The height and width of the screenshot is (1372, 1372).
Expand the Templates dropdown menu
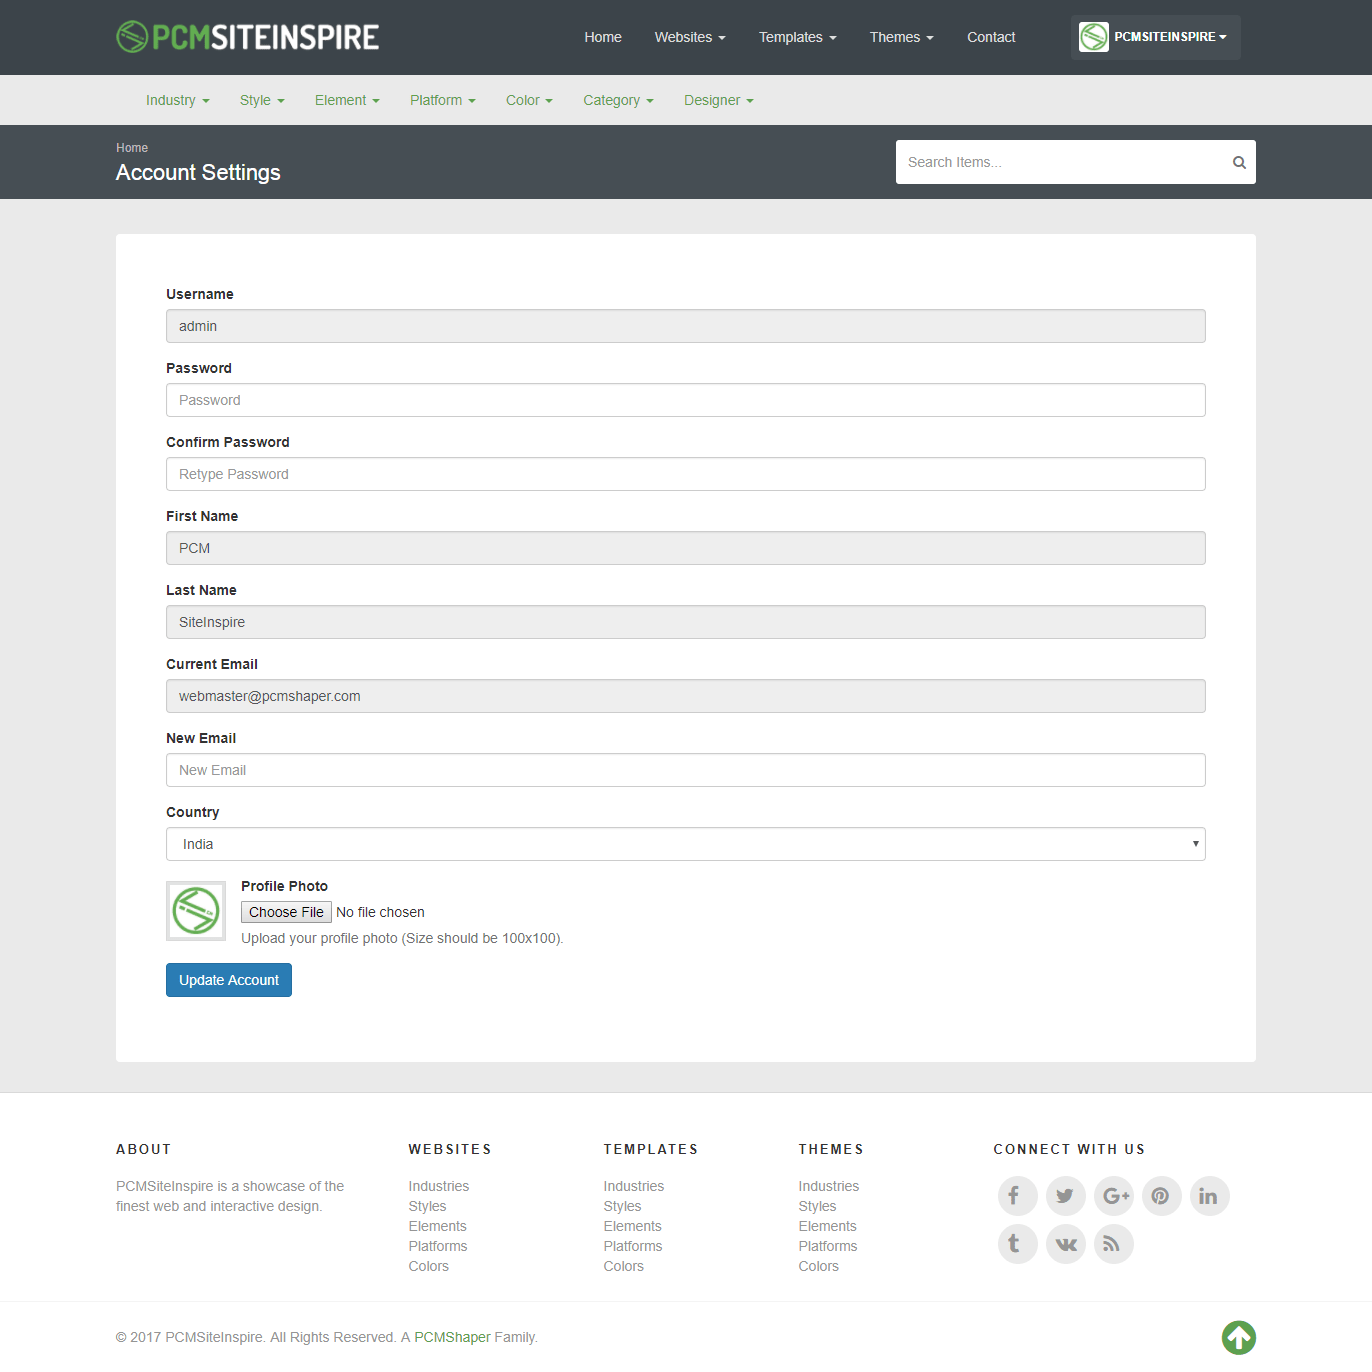[797, 37]
